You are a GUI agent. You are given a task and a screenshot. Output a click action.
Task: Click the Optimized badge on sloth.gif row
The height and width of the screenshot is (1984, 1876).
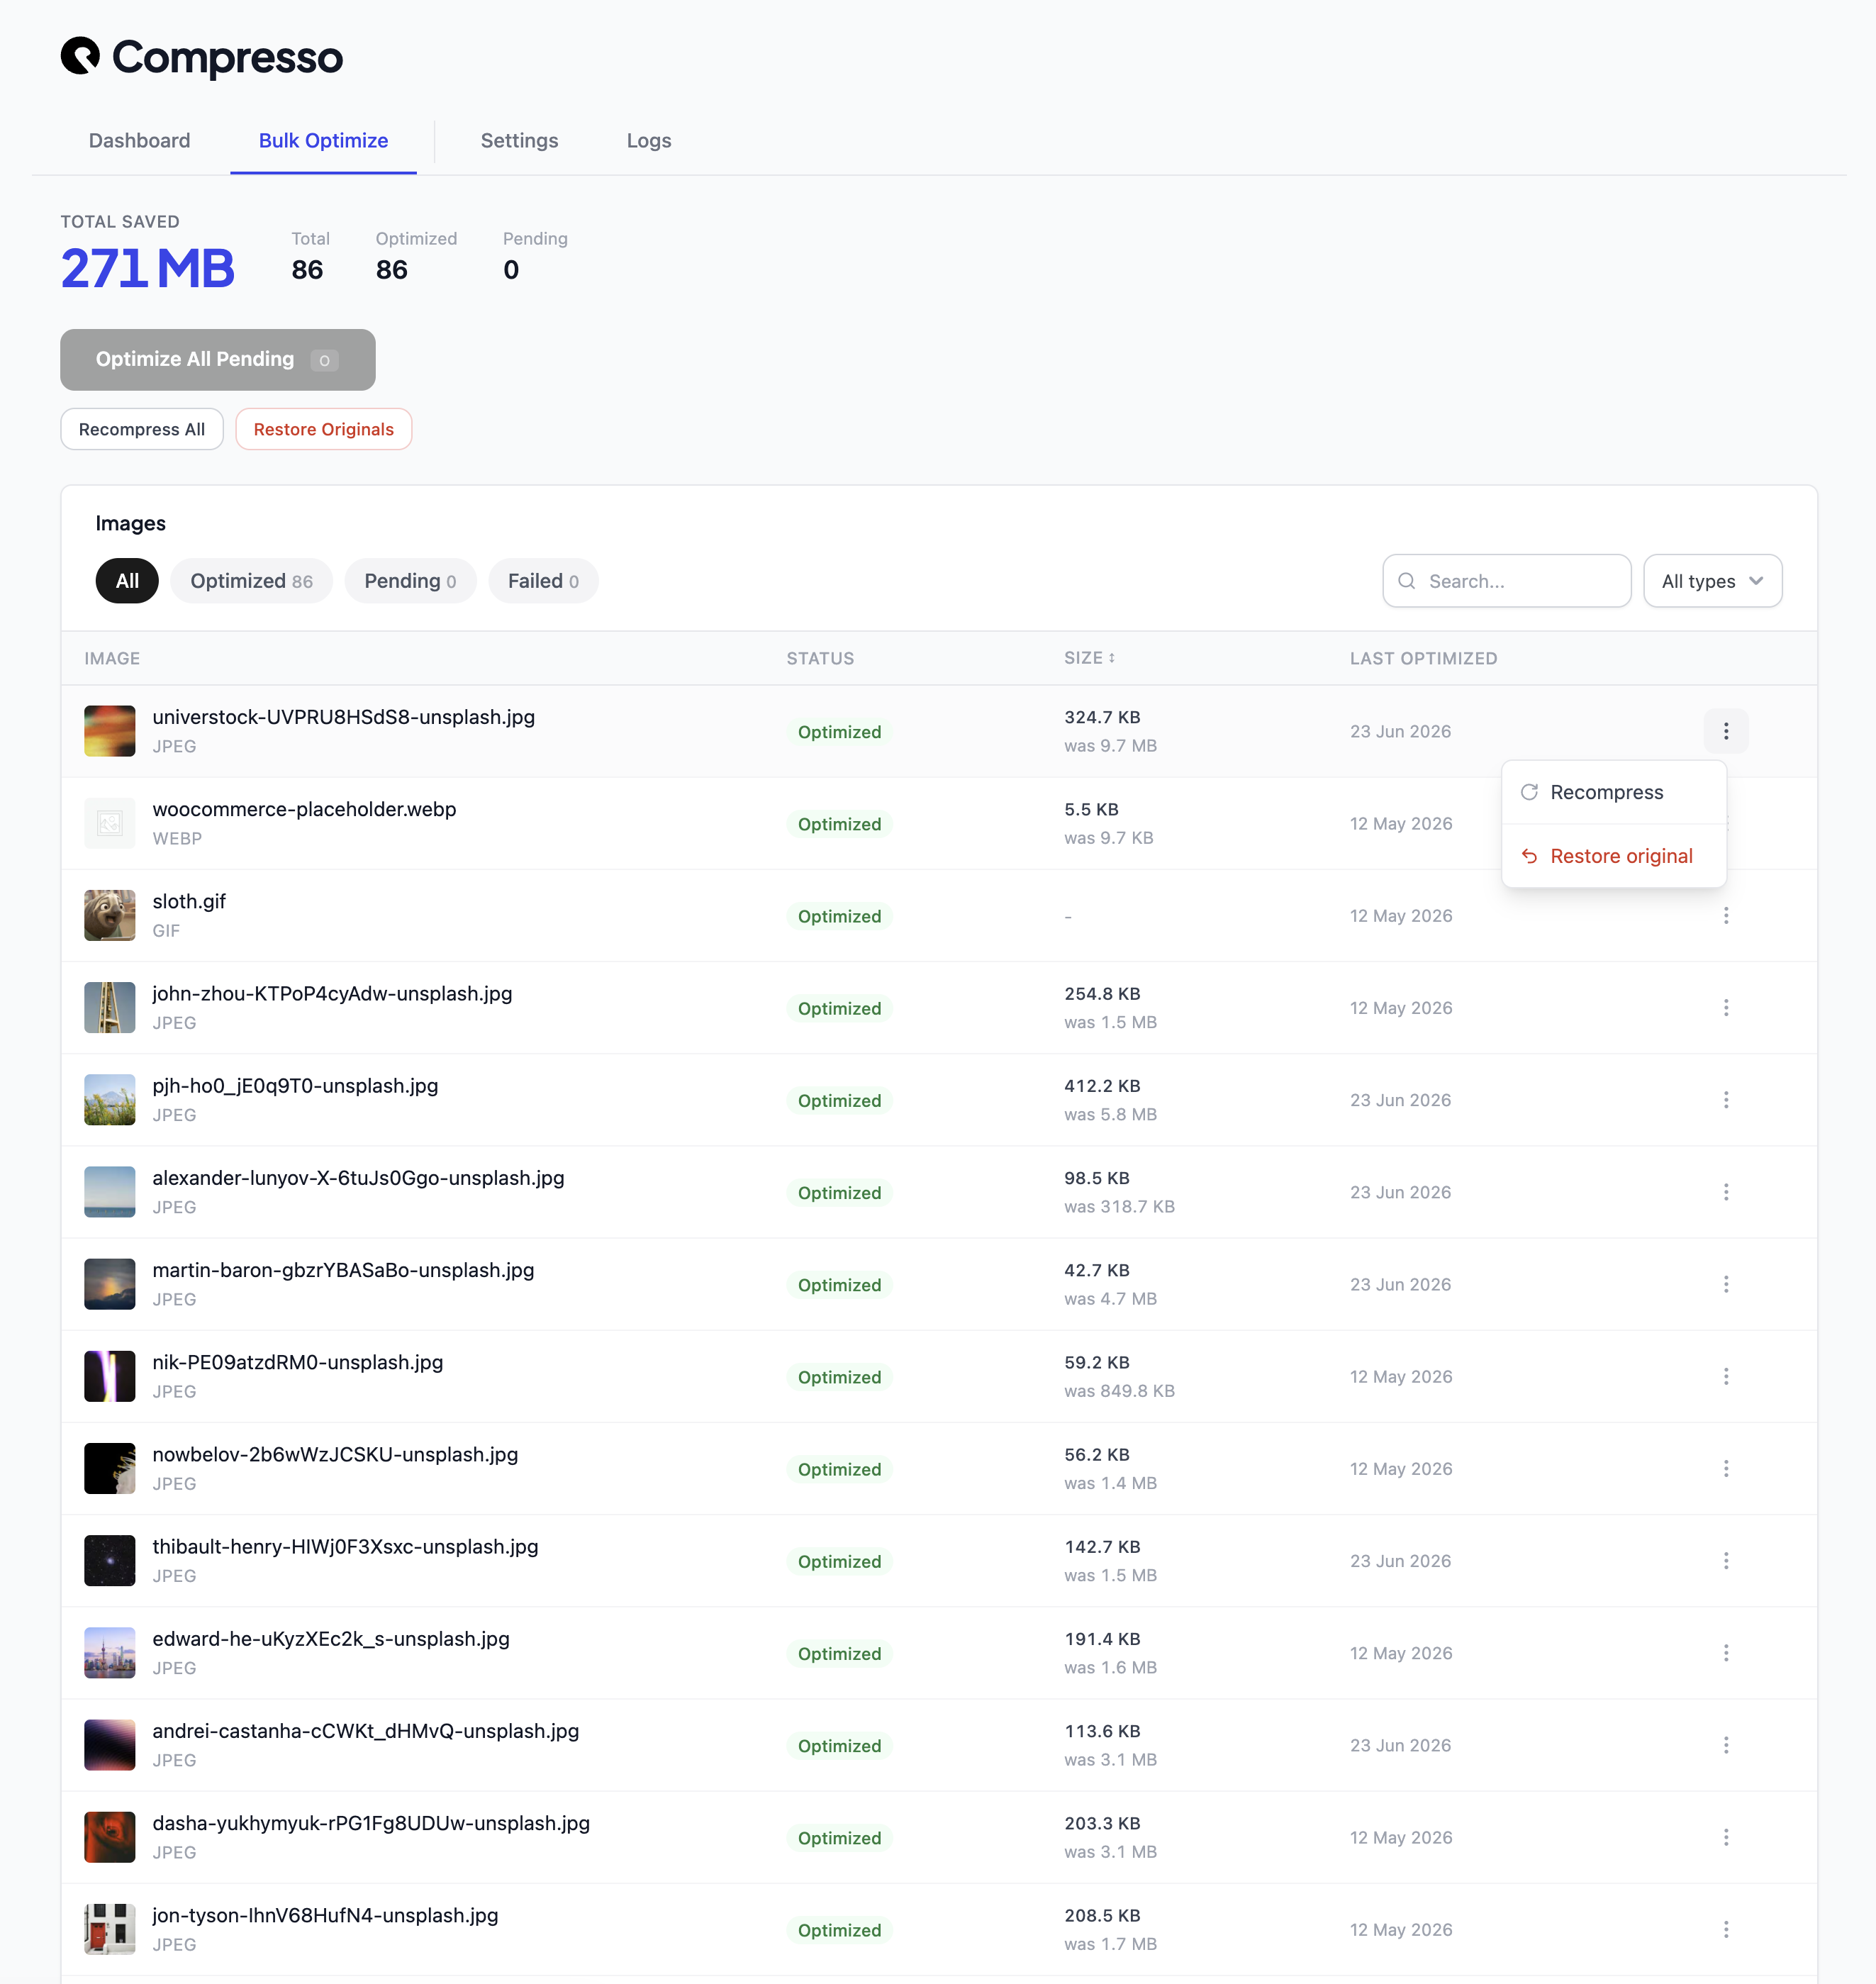[x=839, y=915]
